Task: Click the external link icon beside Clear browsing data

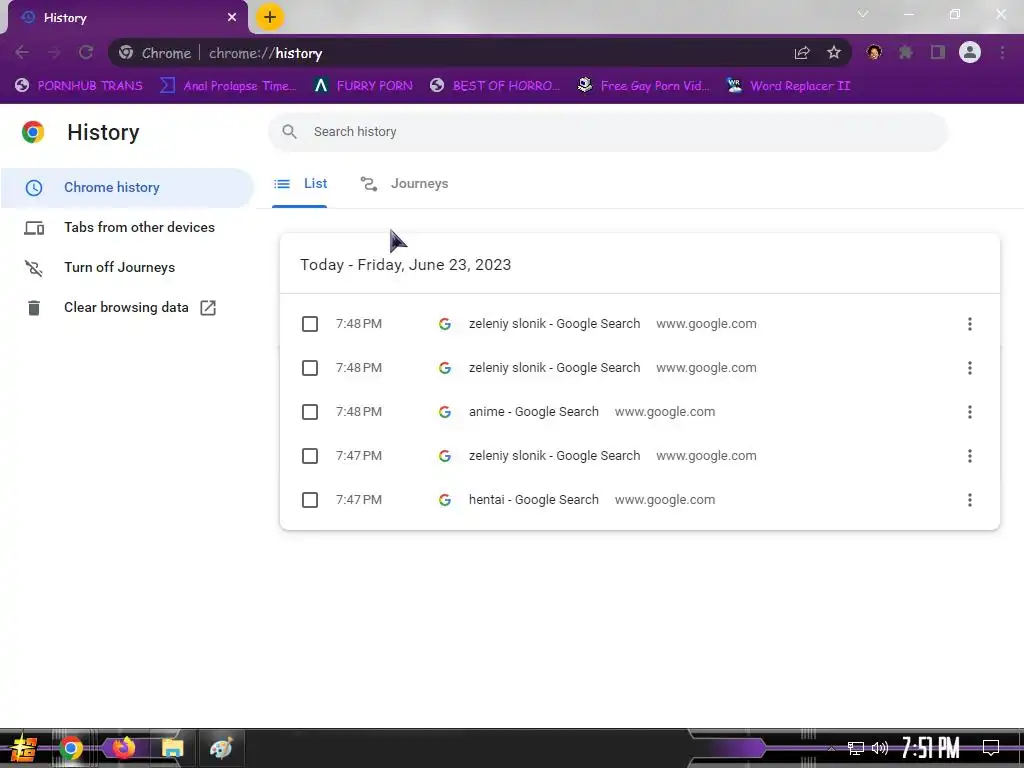Action: [x=208, y=308]
